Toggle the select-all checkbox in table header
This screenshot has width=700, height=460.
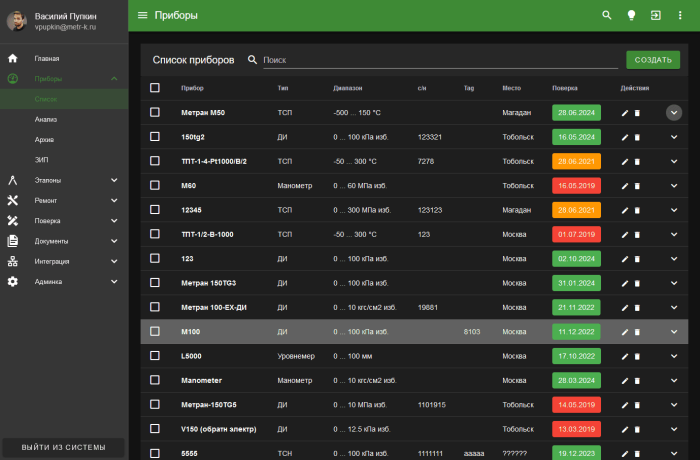[x=155, y=88]
